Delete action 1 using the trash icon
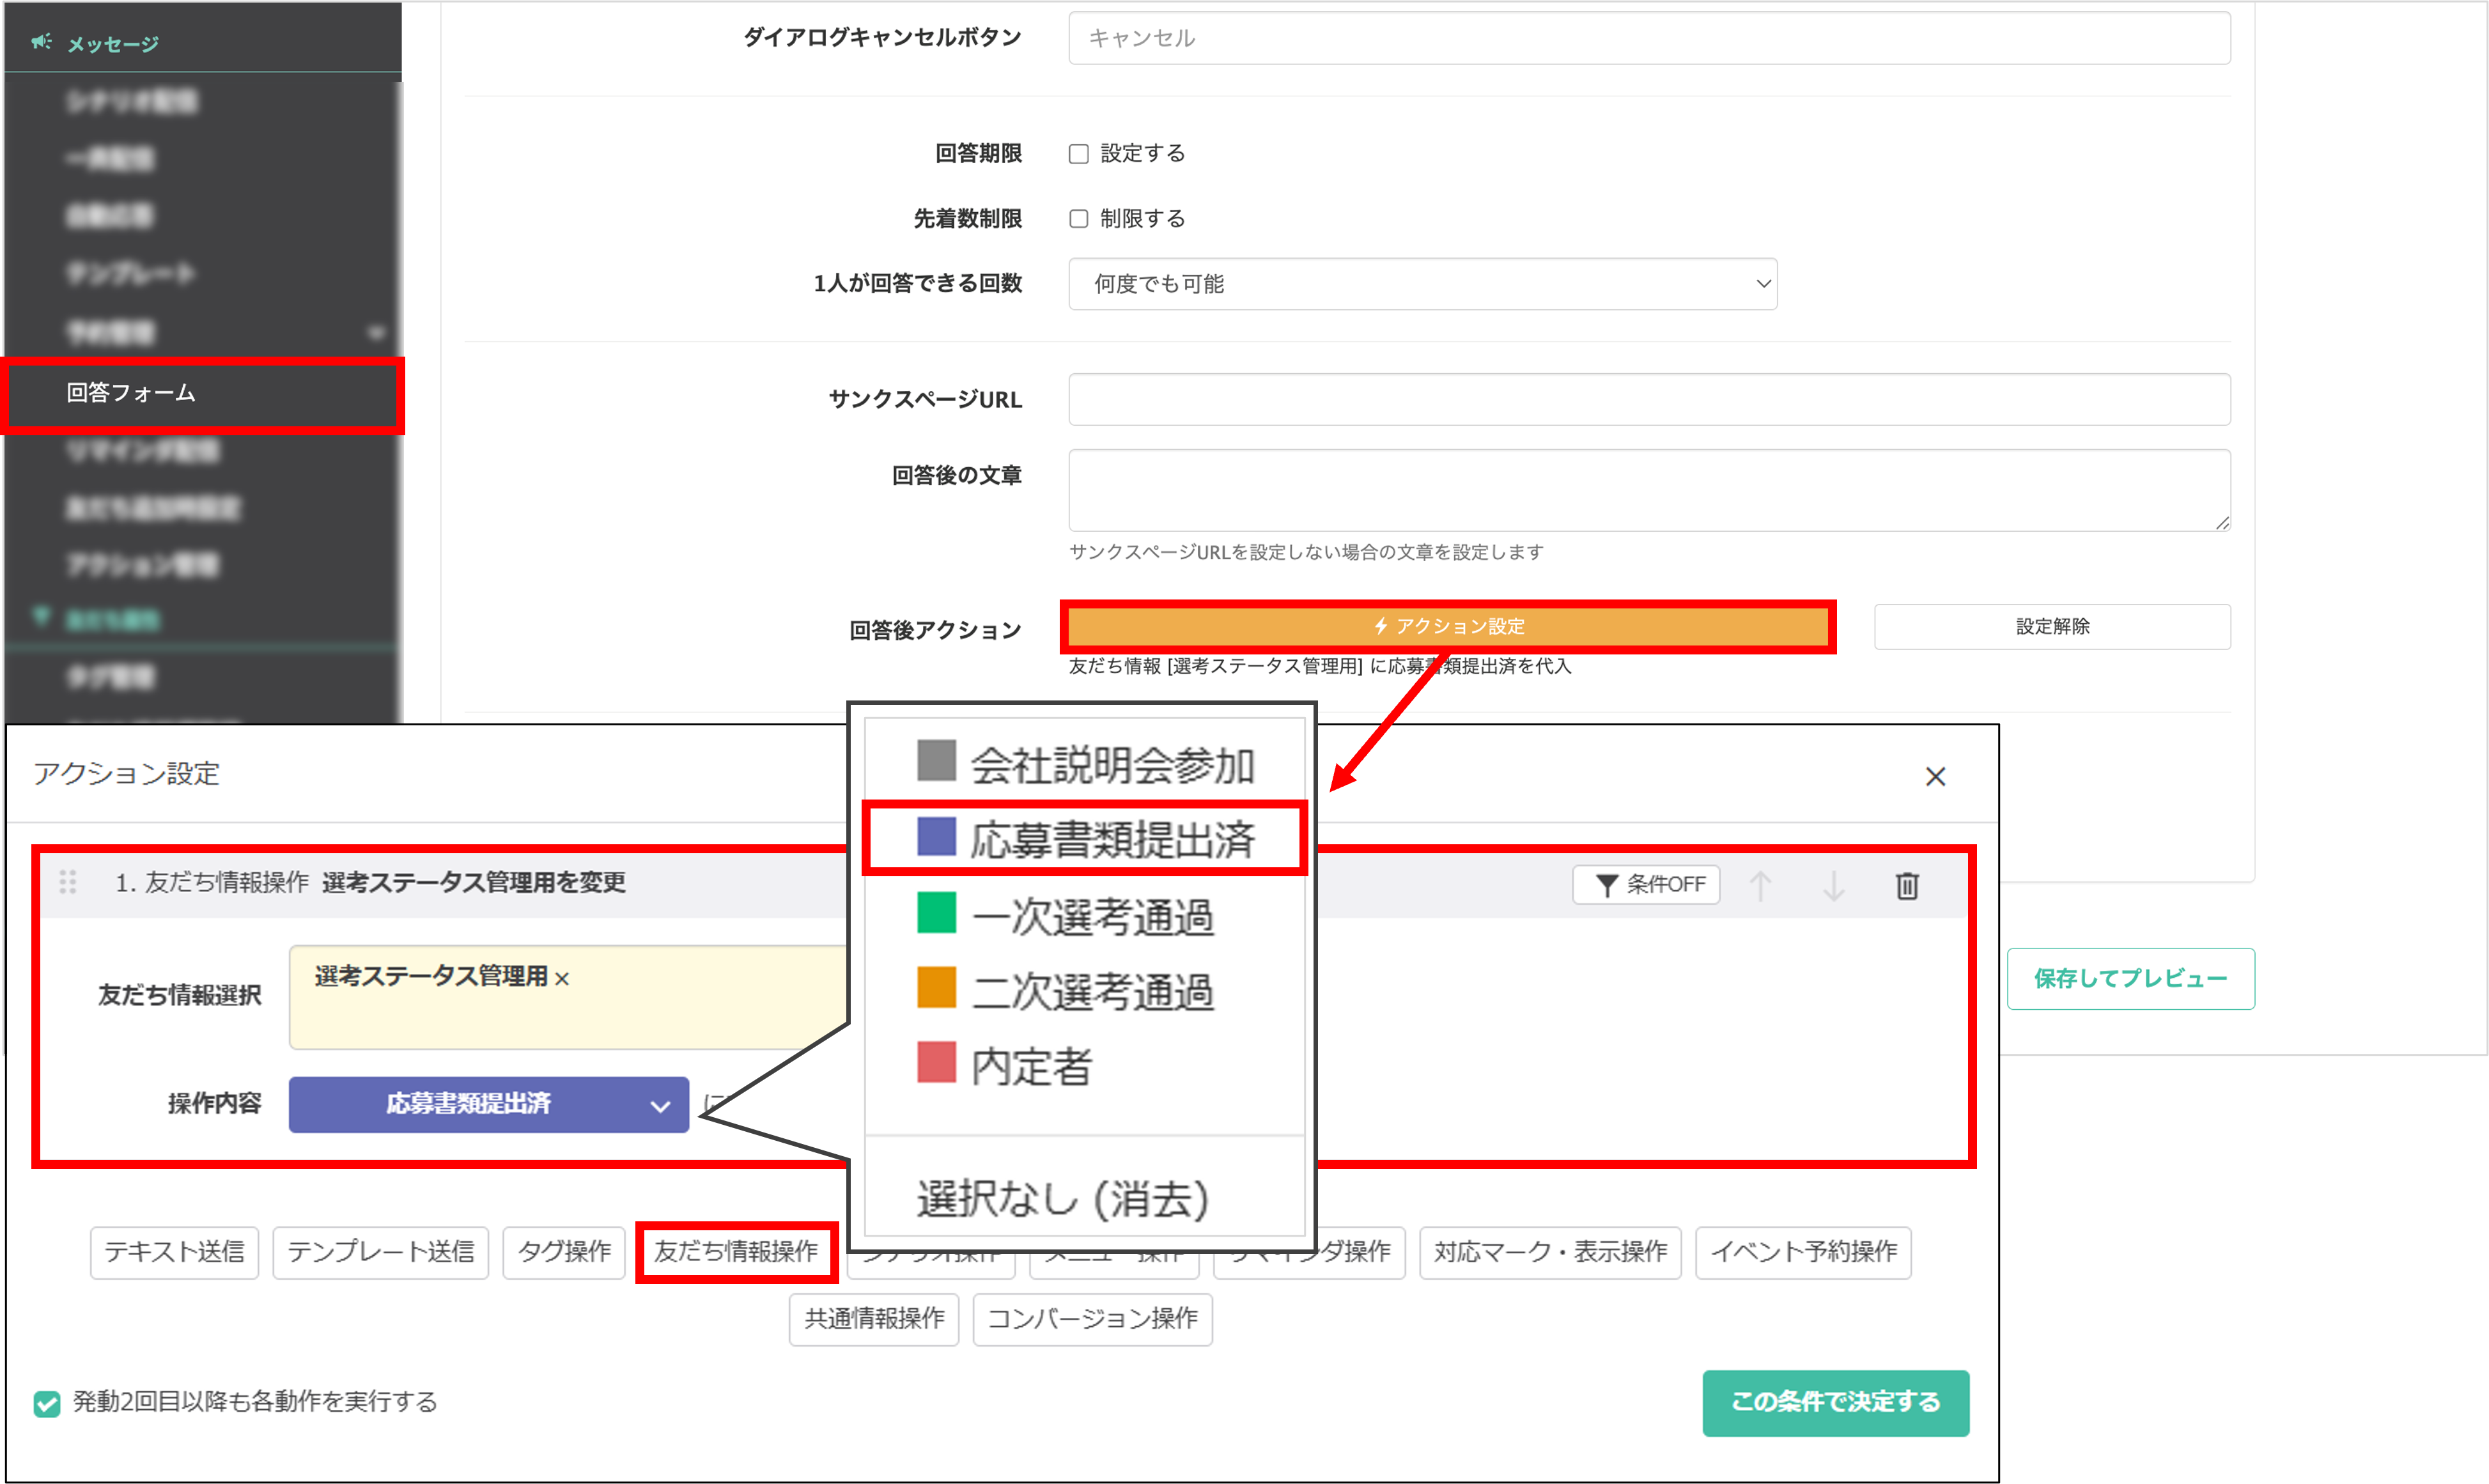 click(1906, 884)
